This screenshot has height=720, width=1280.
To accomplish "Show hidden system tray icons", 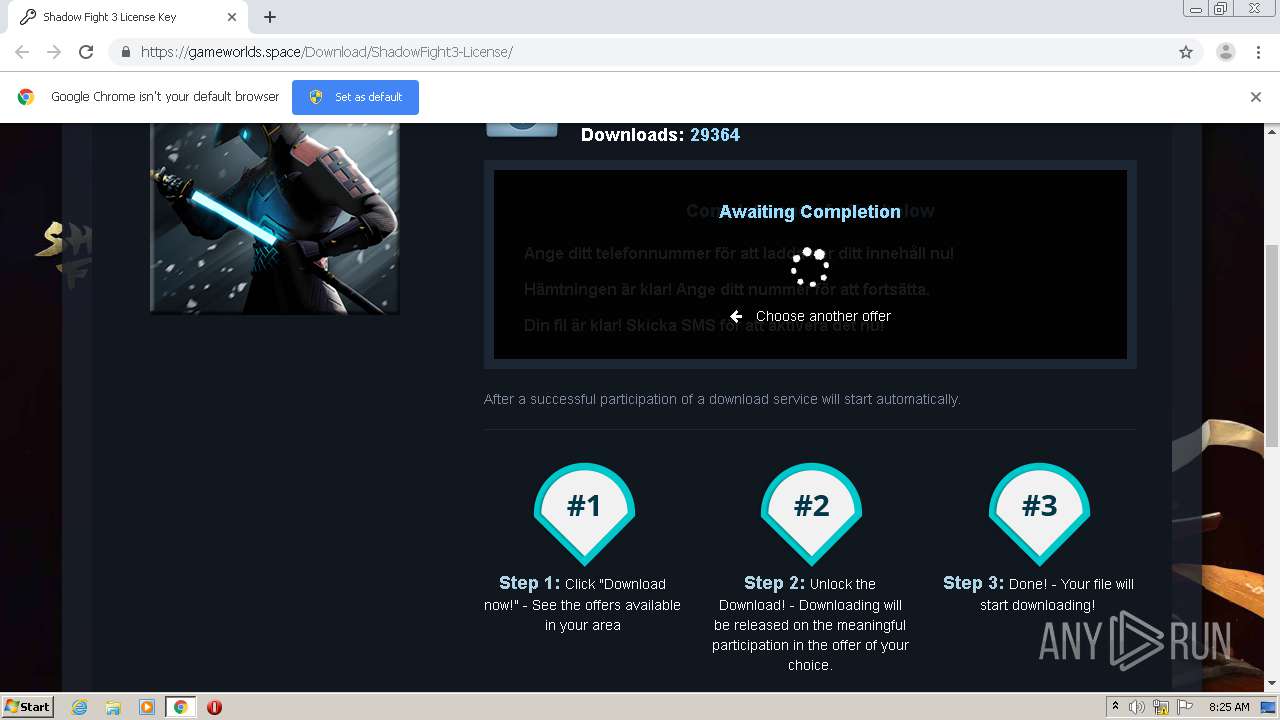I will 1115,706.
